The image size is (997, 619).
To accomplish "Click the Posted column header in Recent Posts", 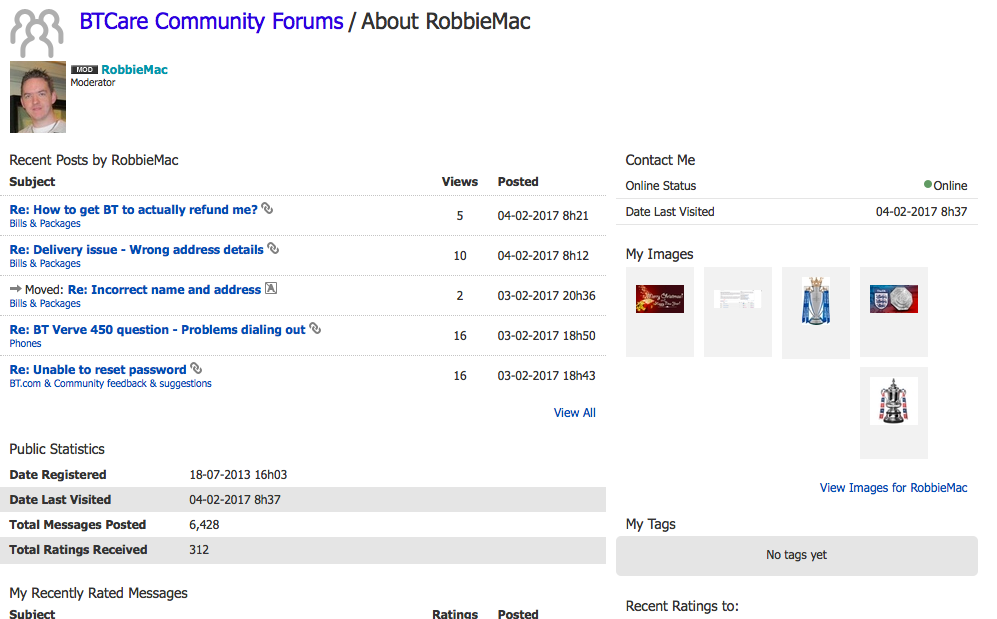I will point(518,182).
